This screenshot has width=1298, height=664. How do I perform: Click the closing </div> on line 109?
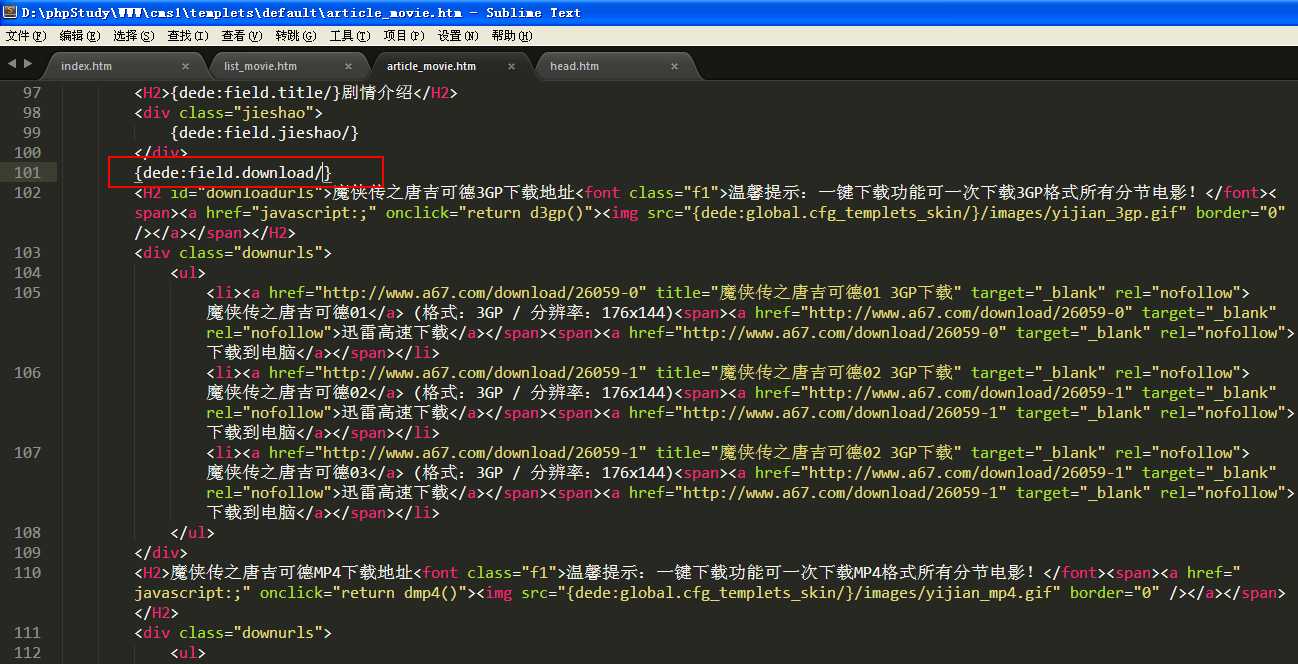tap(161, 553)
